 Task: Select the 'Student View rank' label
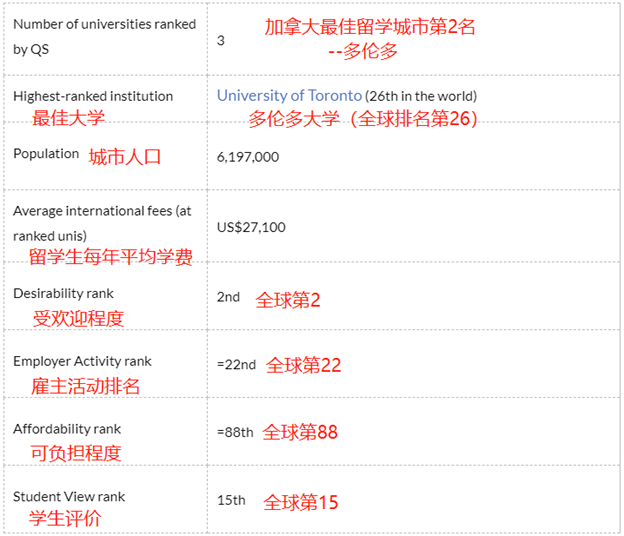[69, 497]
